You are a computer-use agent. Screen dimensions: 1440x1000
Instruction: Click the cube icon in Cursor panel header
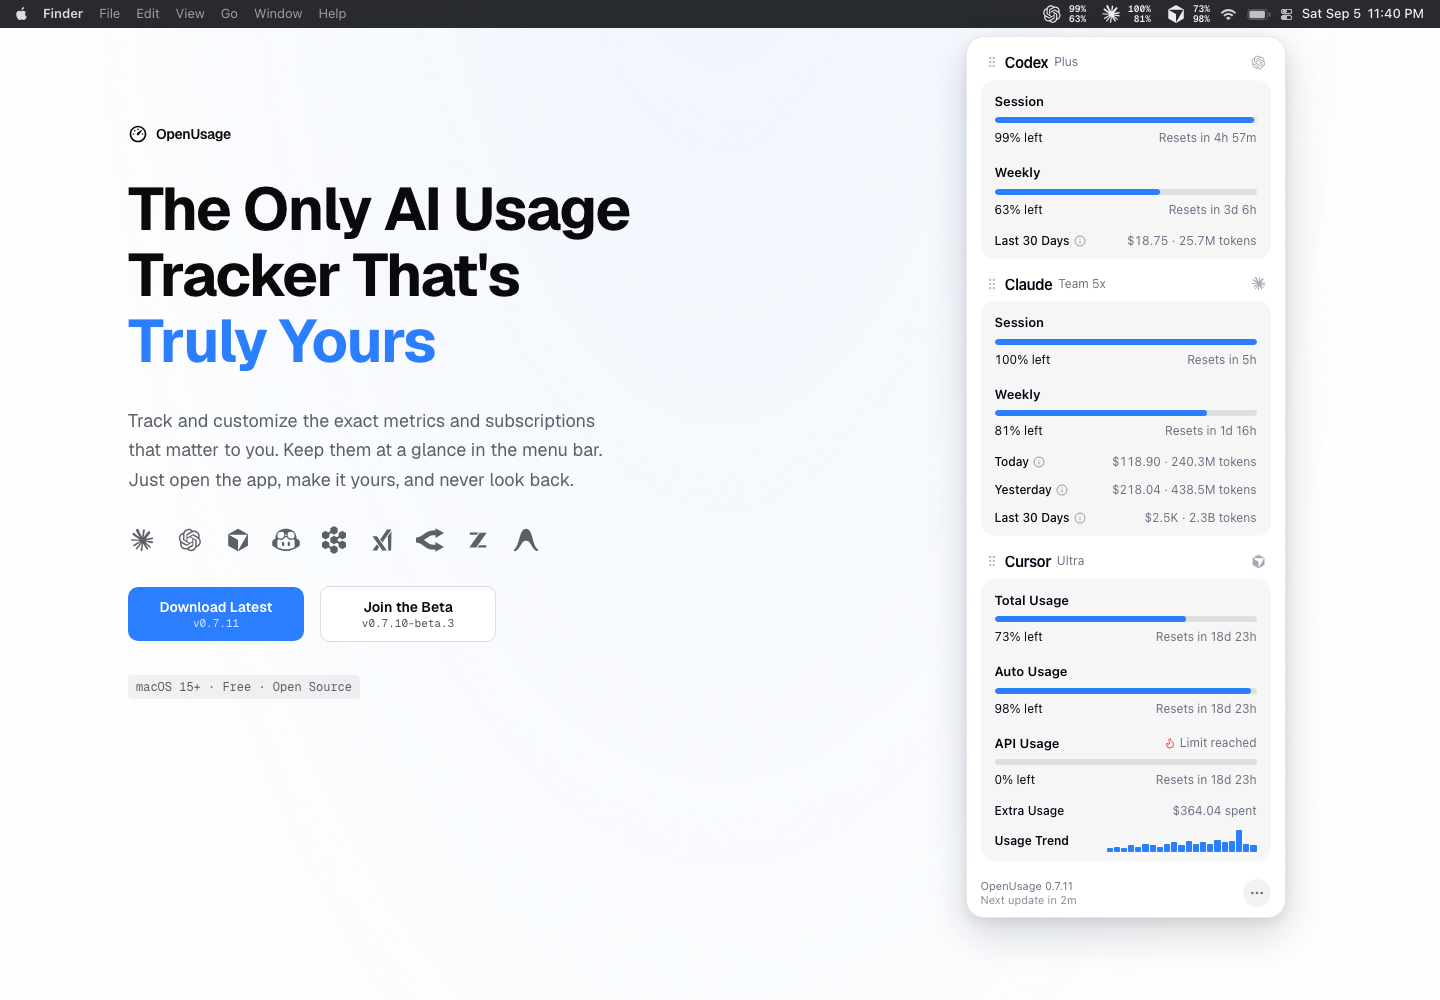pyautogui.click(x=1258, y=561)
